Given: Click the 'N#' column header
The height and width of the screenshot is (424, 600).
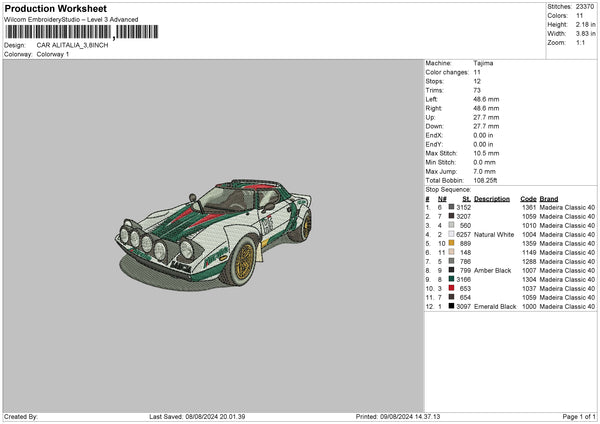Looking at the screenshot, I should click(x=442, y=199).
